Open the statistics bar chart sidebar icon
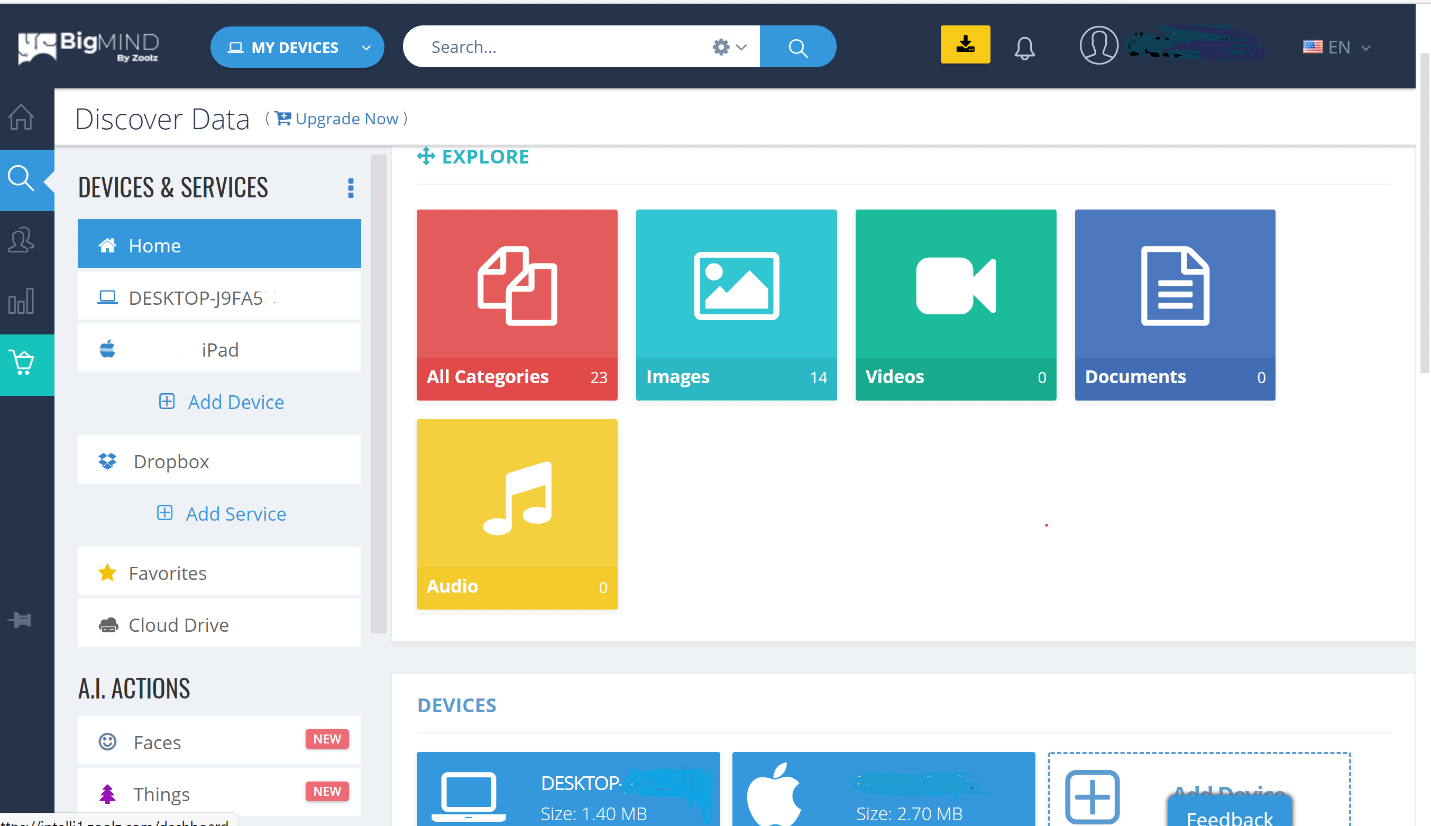1431x826 pixels. pos(21,301)
